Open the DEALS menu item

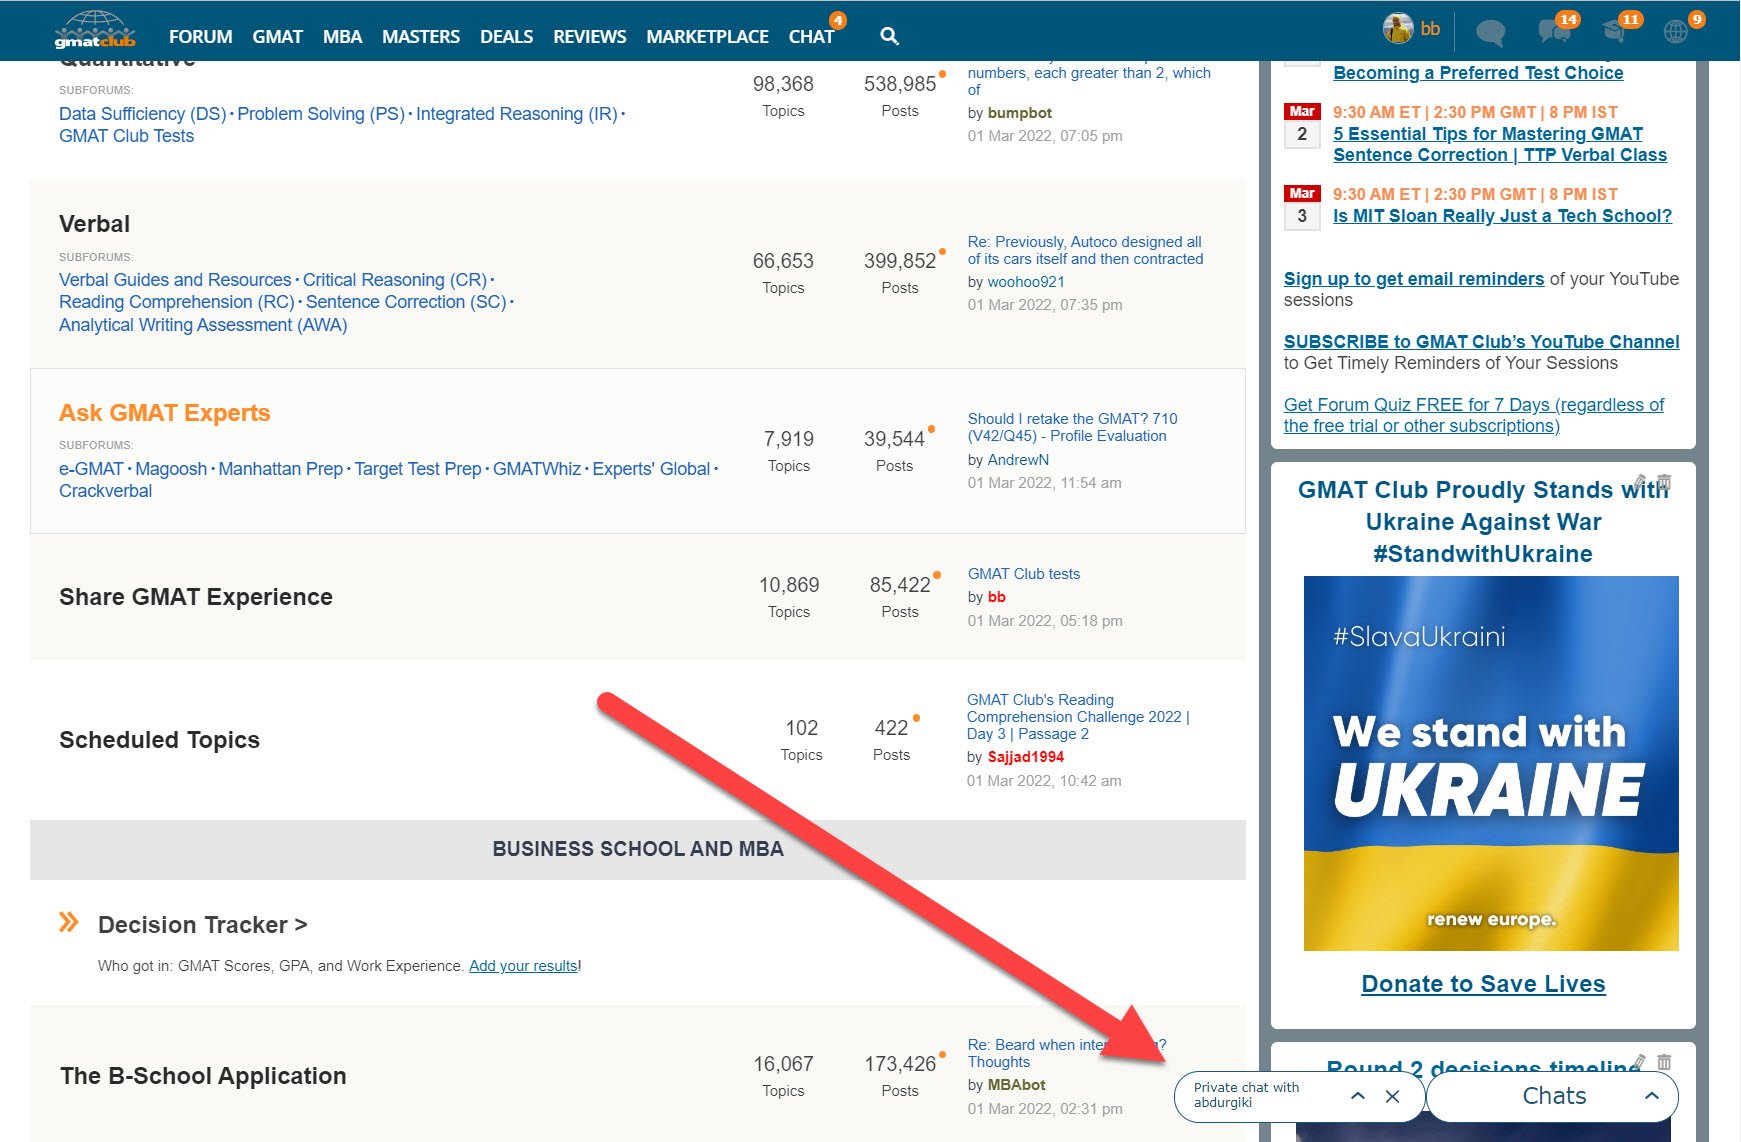(x=506, y=37)
